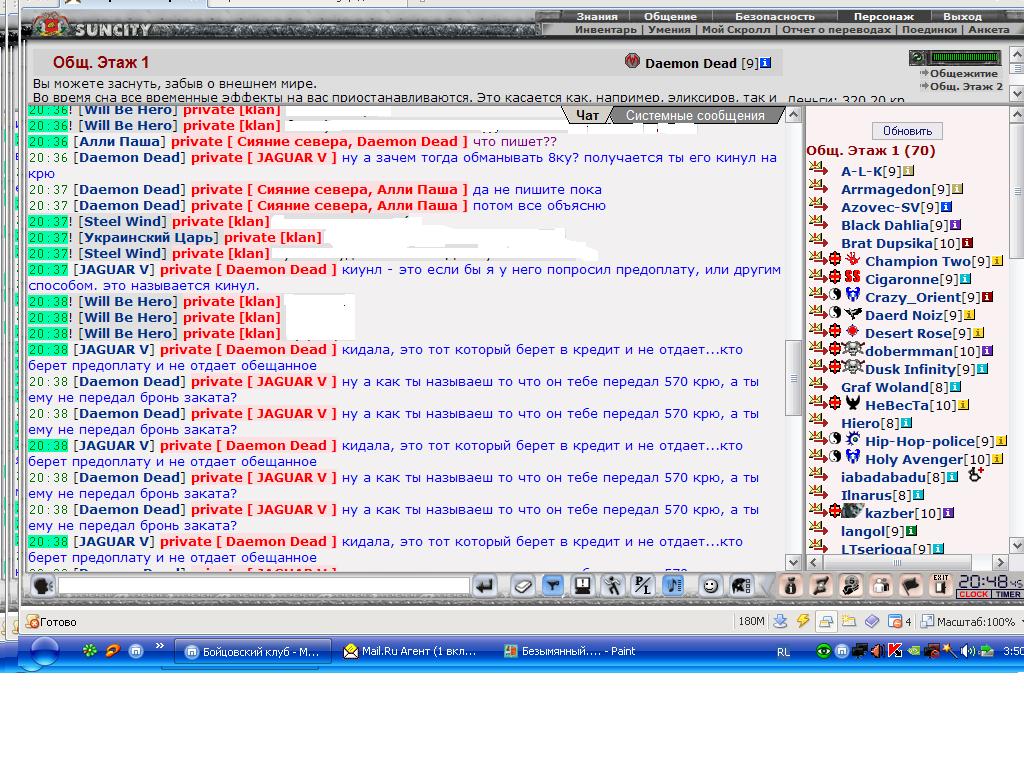This screenshot has width=1024, height=768.
Task: Click the black flag icon in bottom panel
Action: pyautogui.click(x=911, y=586)
